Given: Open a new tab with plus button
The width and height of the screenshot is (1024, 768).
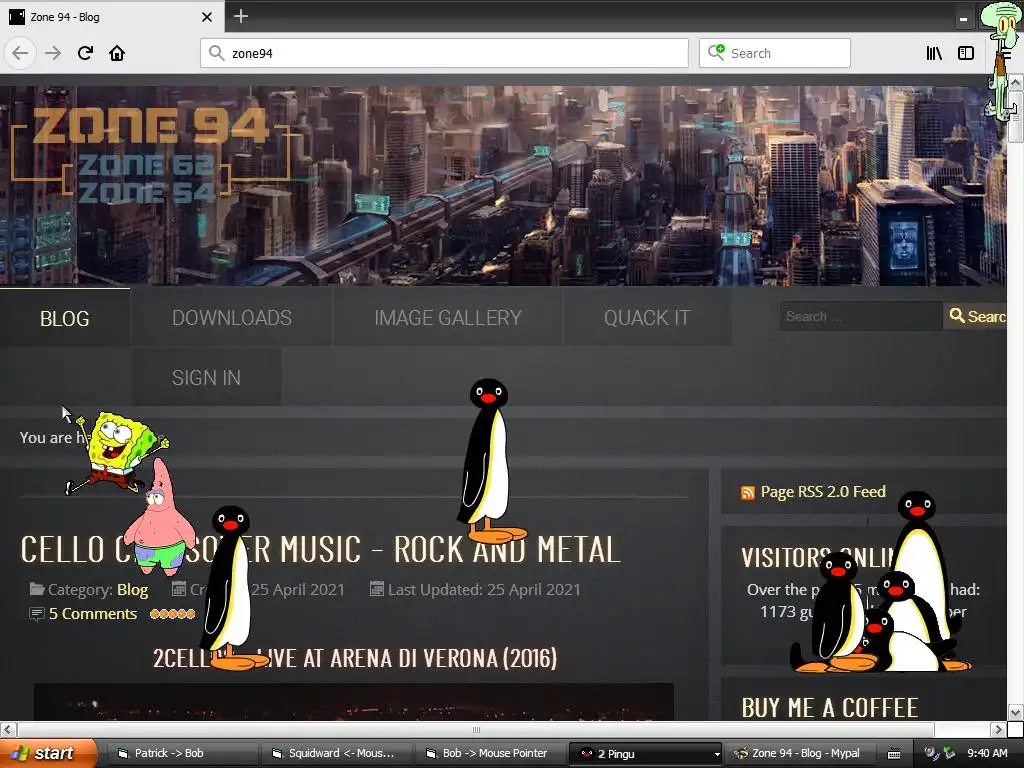Looking at the screenshot, I should 240,16.
